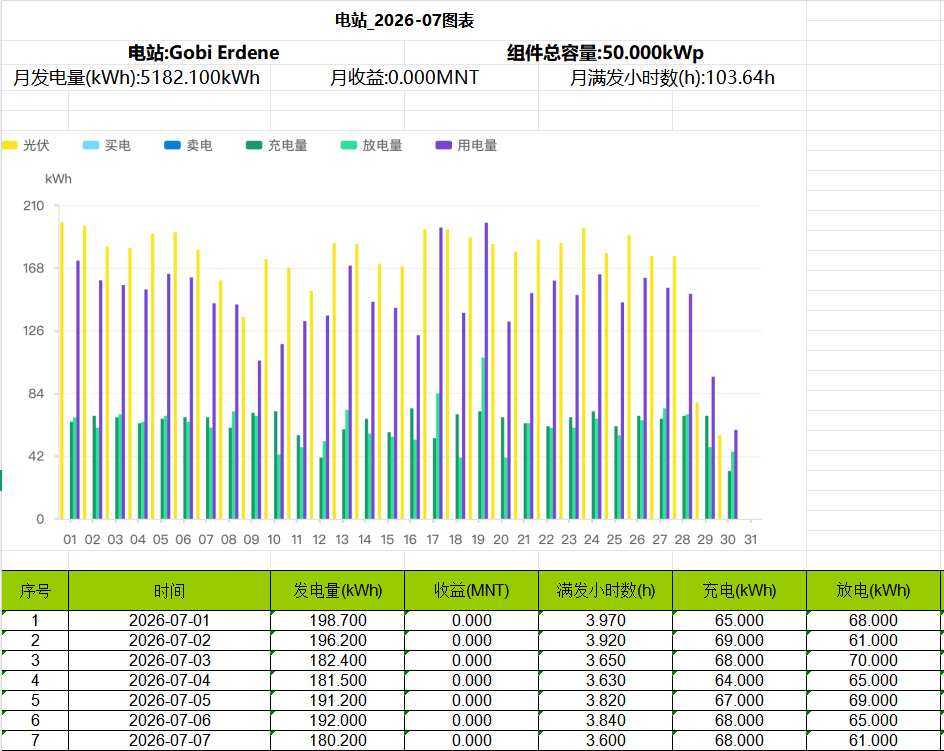
Task: Select the date cell 2026-07-06
Action: pos(169,720)
